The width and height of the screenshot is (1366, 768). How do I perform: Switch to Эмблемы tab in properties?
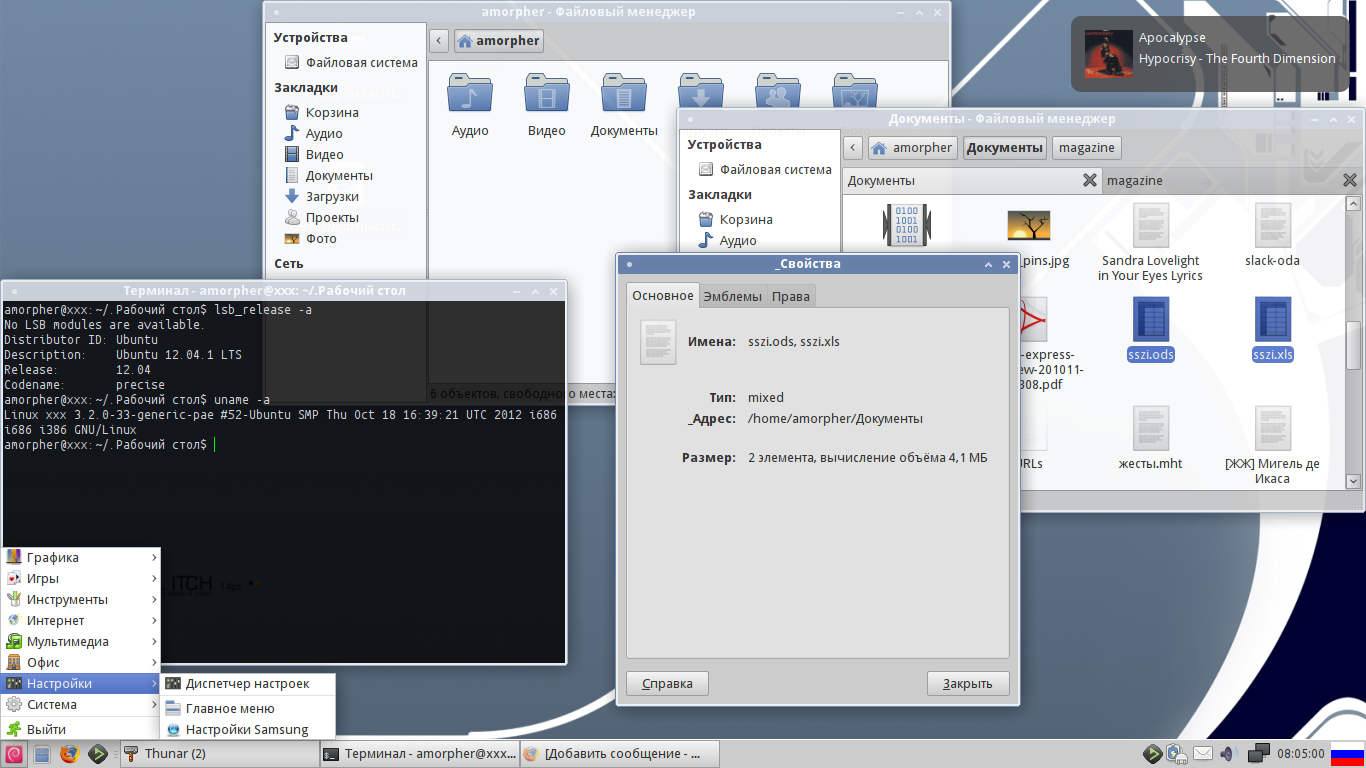[733, 296]
